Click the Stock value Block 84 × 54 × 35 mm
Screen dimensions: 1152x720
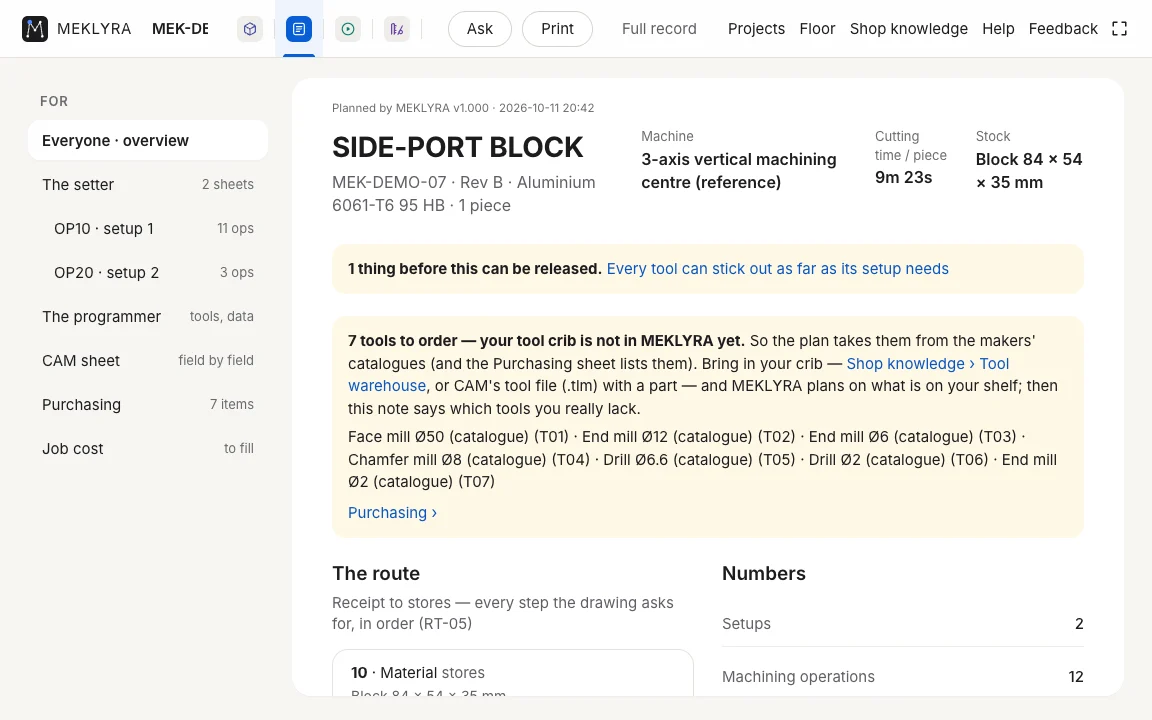tap(1029, 170)
